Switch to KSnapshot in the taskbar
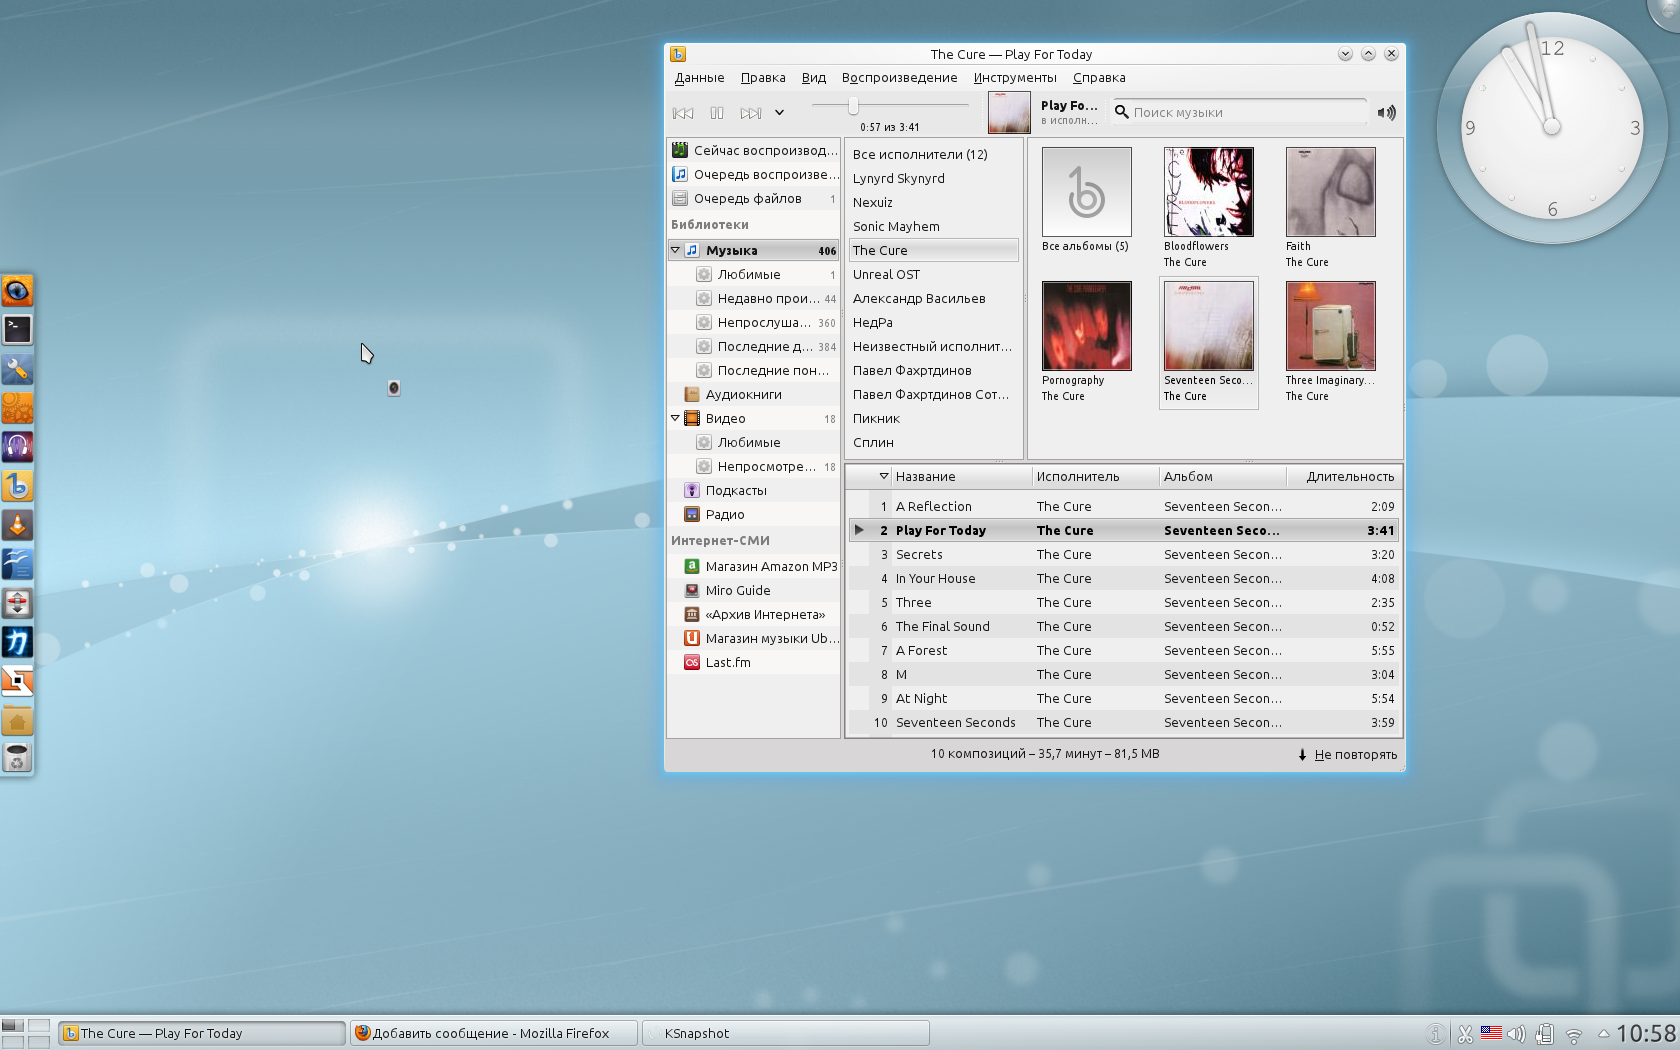 786,1033
